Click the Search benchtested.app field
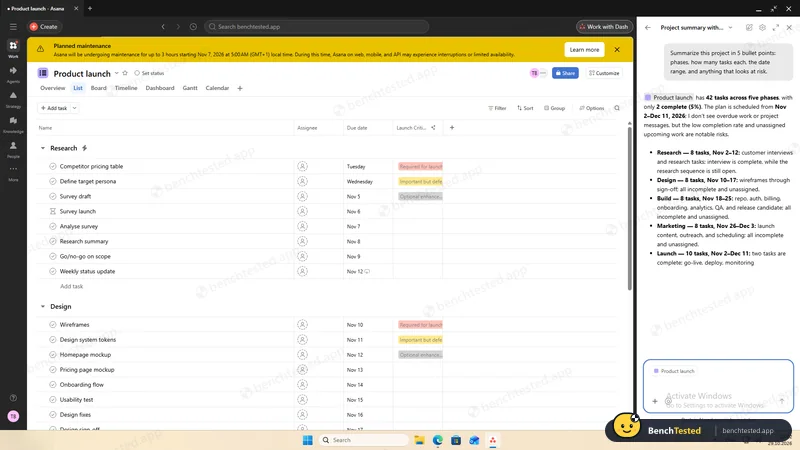The width and height of the screenshot is (800, 450). (316, 27)
